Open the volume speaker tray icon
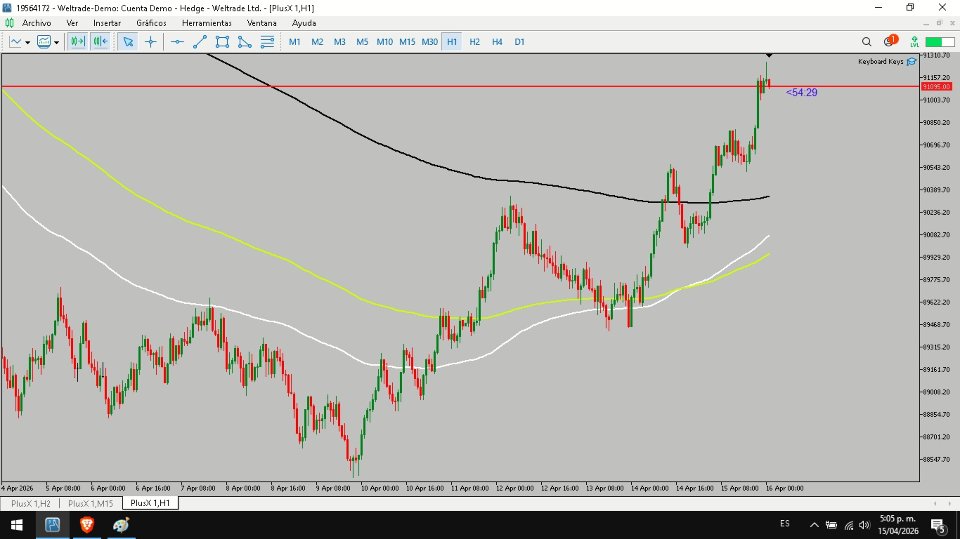This screenshot has width=960, height=539. pyautogui.click(x=864, y=525)
